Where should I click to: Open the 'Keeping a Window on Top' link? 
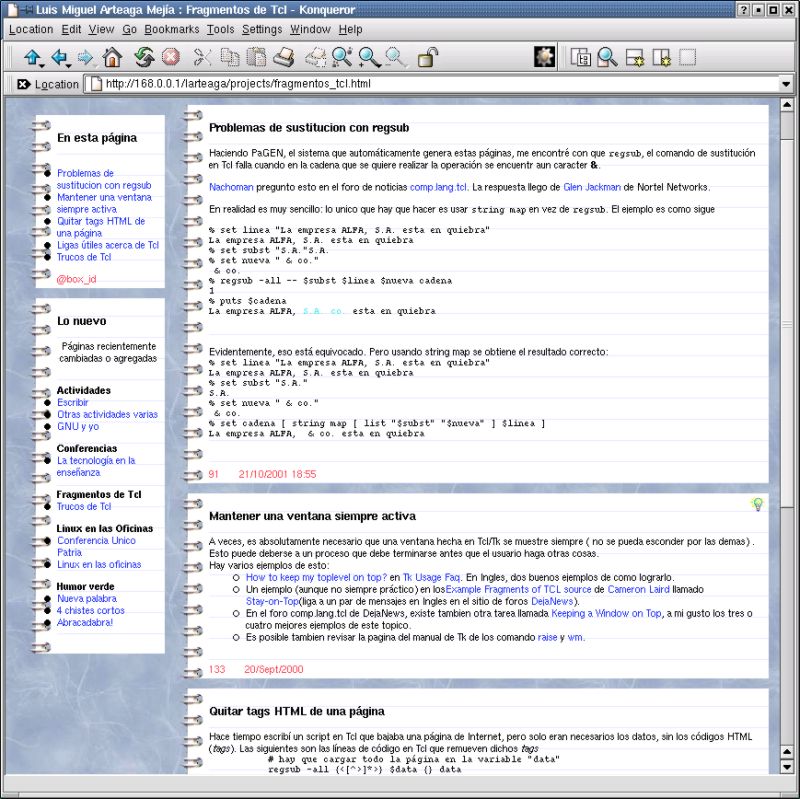tap(606, 613)
